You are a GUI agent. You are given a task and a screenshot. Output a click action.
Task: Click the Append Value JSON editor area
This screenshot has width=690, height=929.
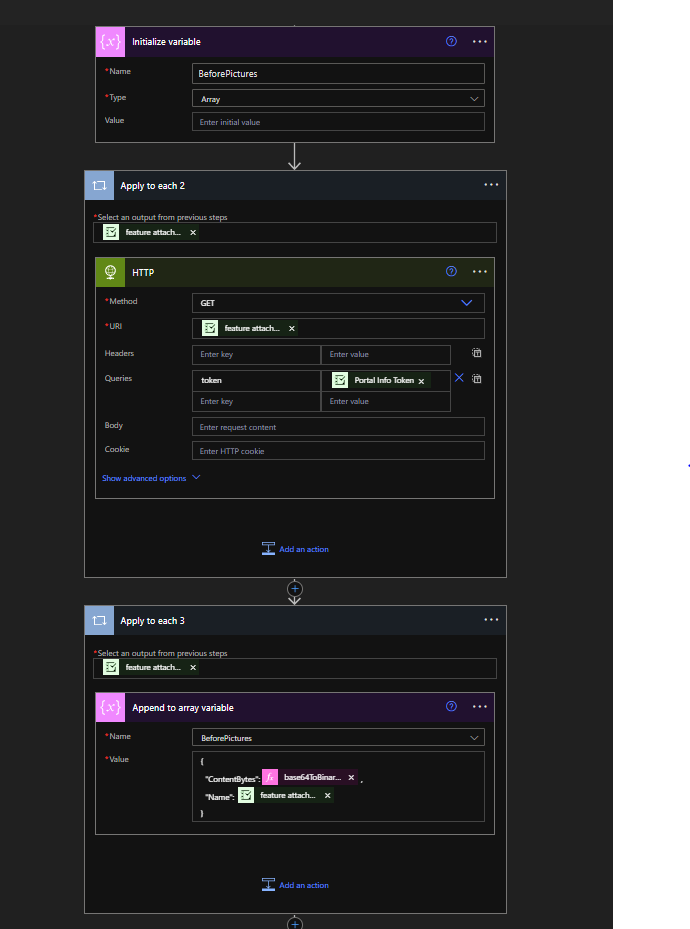(x=338, y=787)
